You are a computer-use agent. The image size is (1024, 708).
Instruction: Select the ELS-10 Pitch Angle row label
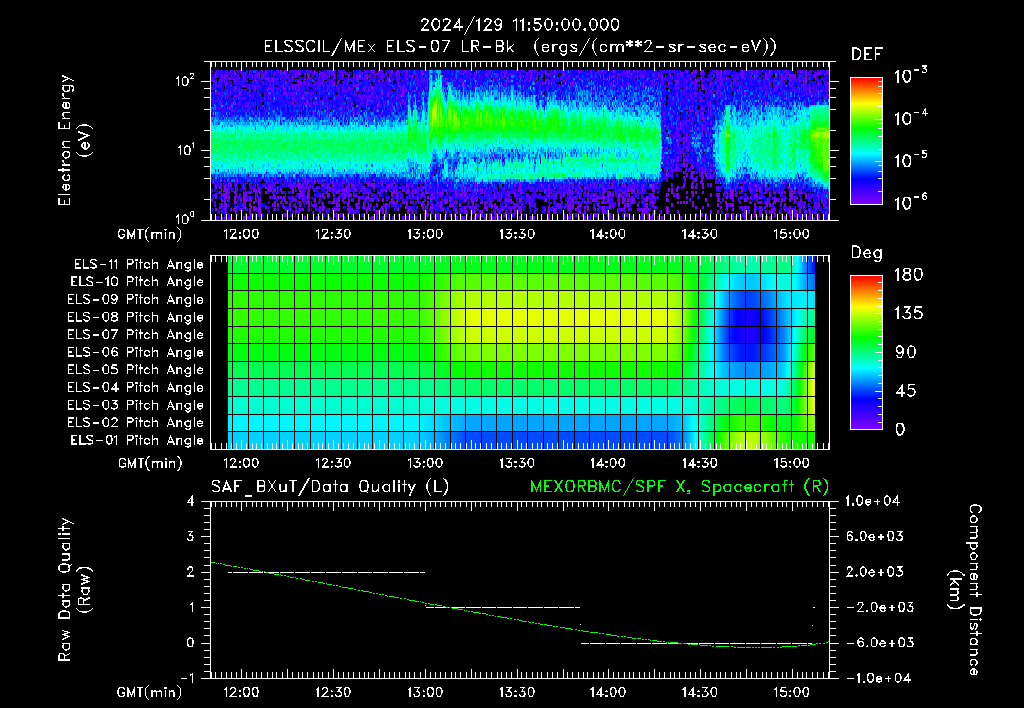click(137, 282)
